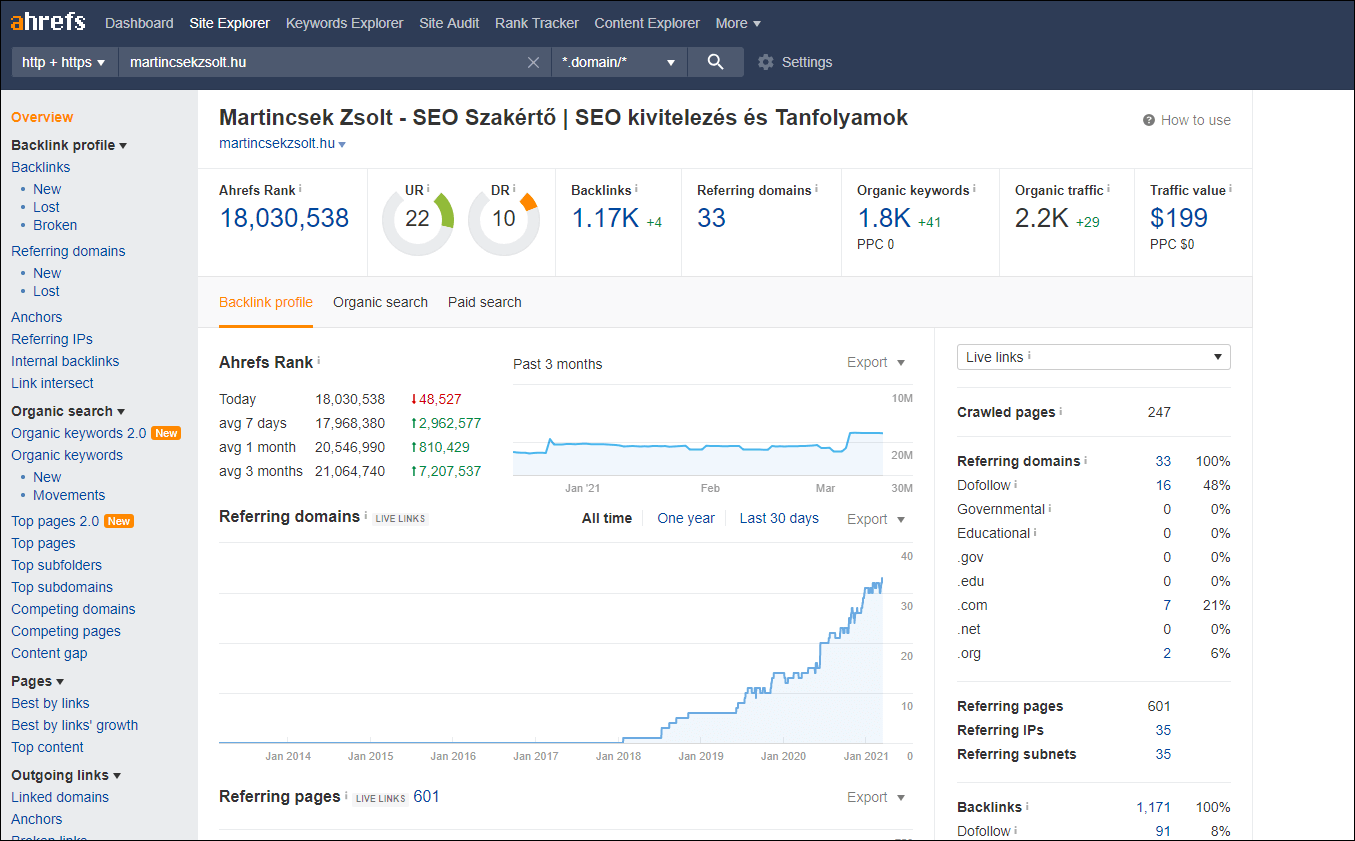This screenshot has height=841, width=1355.
Task: Select All time range for Referring domains
Action: tap(607, 518)
